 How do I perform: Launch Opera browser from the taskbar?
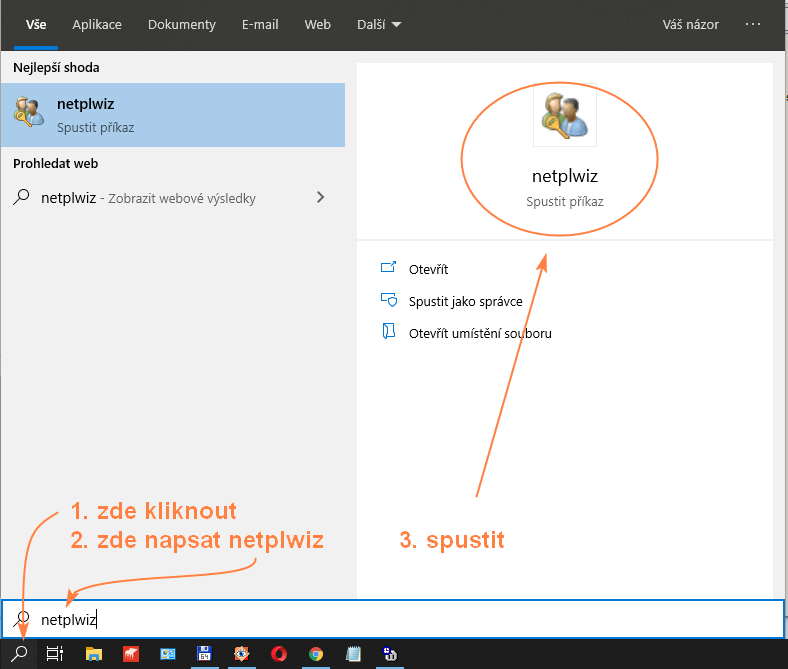pyautogui.click(x=279, y=654)
